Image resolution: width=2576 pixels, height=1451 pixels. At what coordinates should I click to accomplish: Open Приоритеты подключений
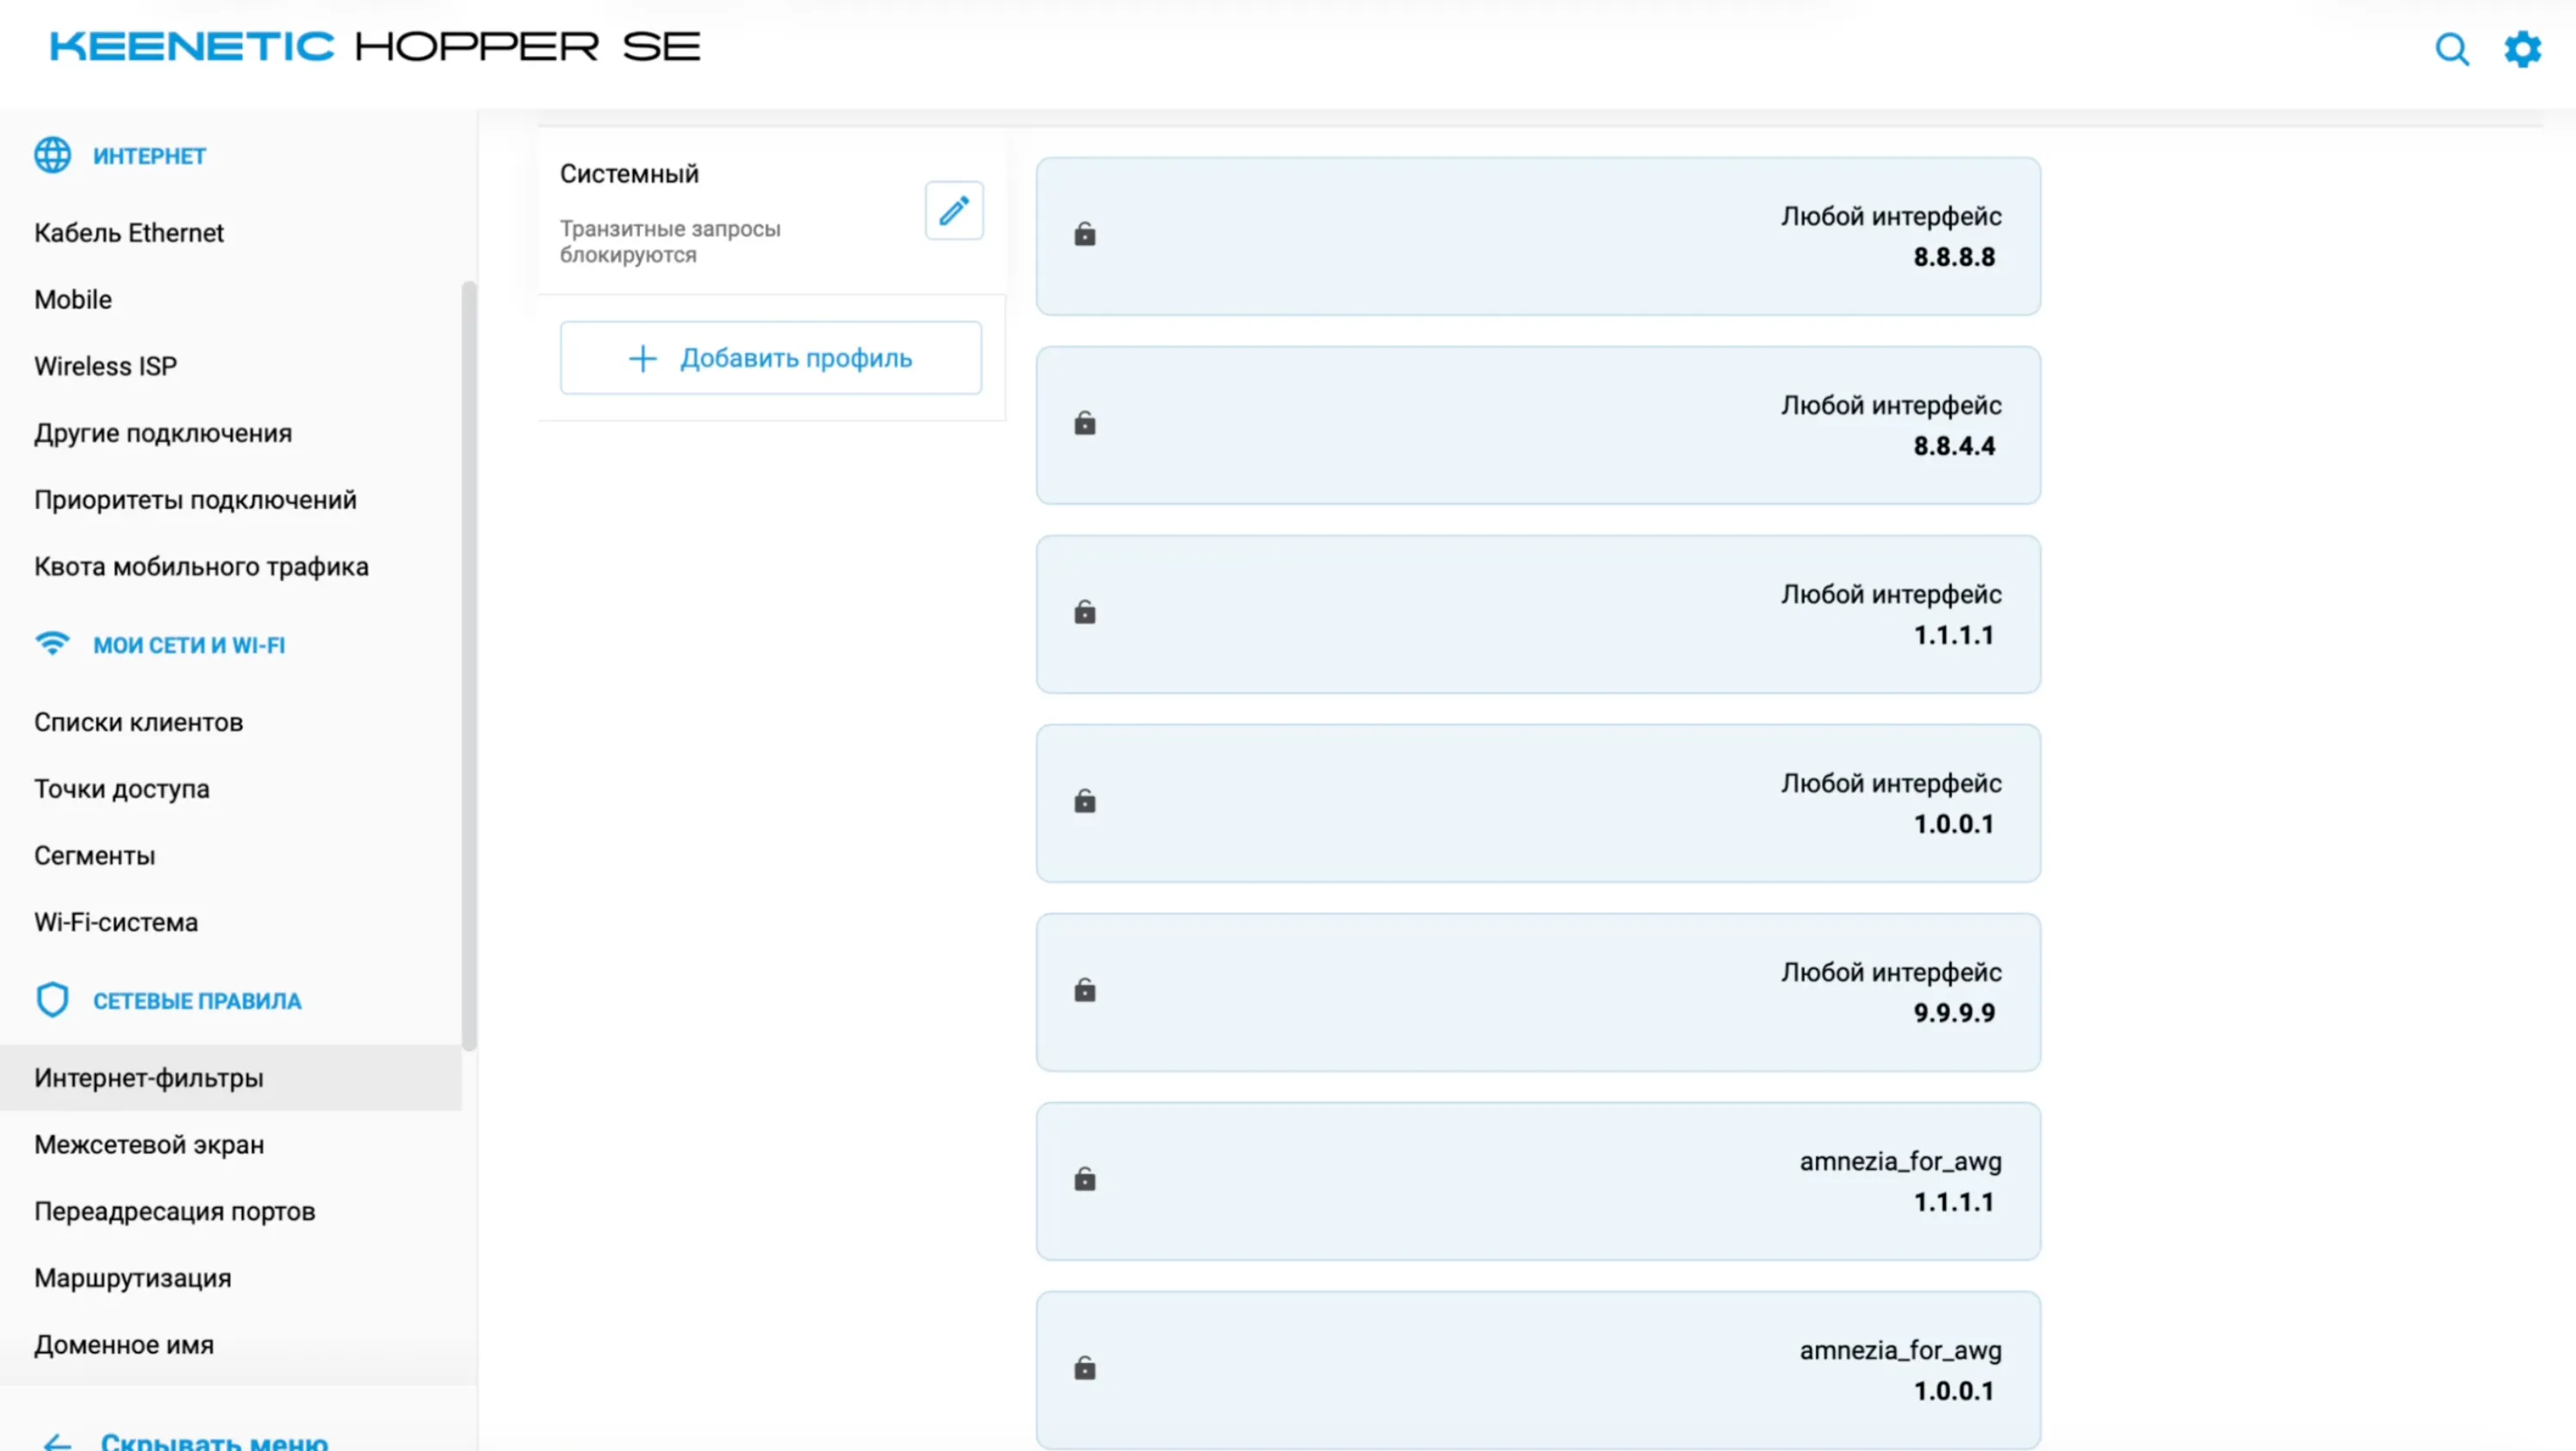[x=195, y=500]
